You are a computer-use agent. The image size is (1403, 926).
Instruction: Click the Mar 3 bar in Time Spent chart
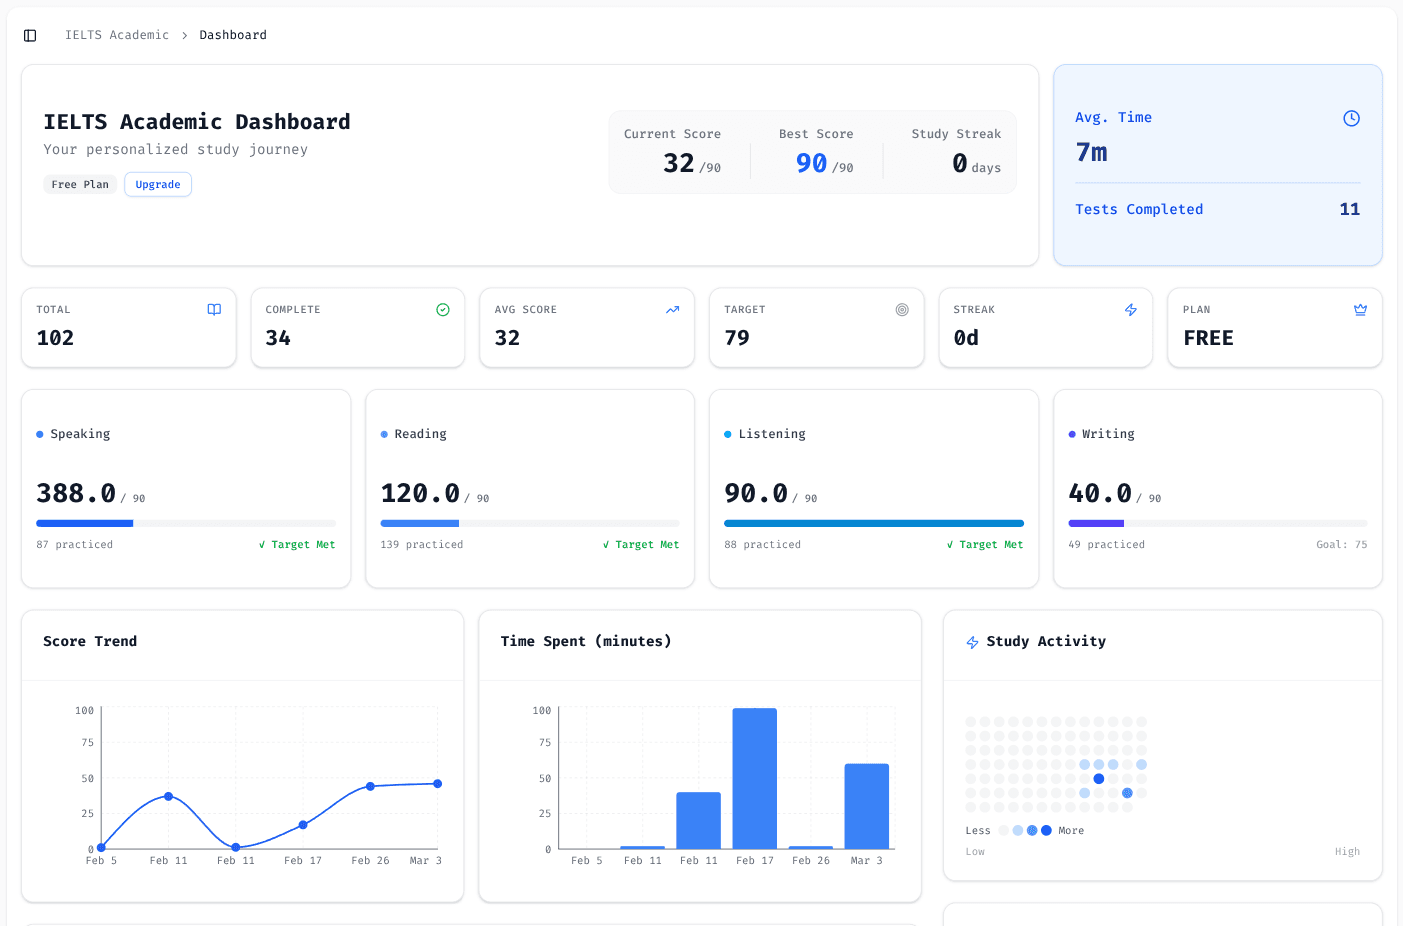(x=867, y=806)
